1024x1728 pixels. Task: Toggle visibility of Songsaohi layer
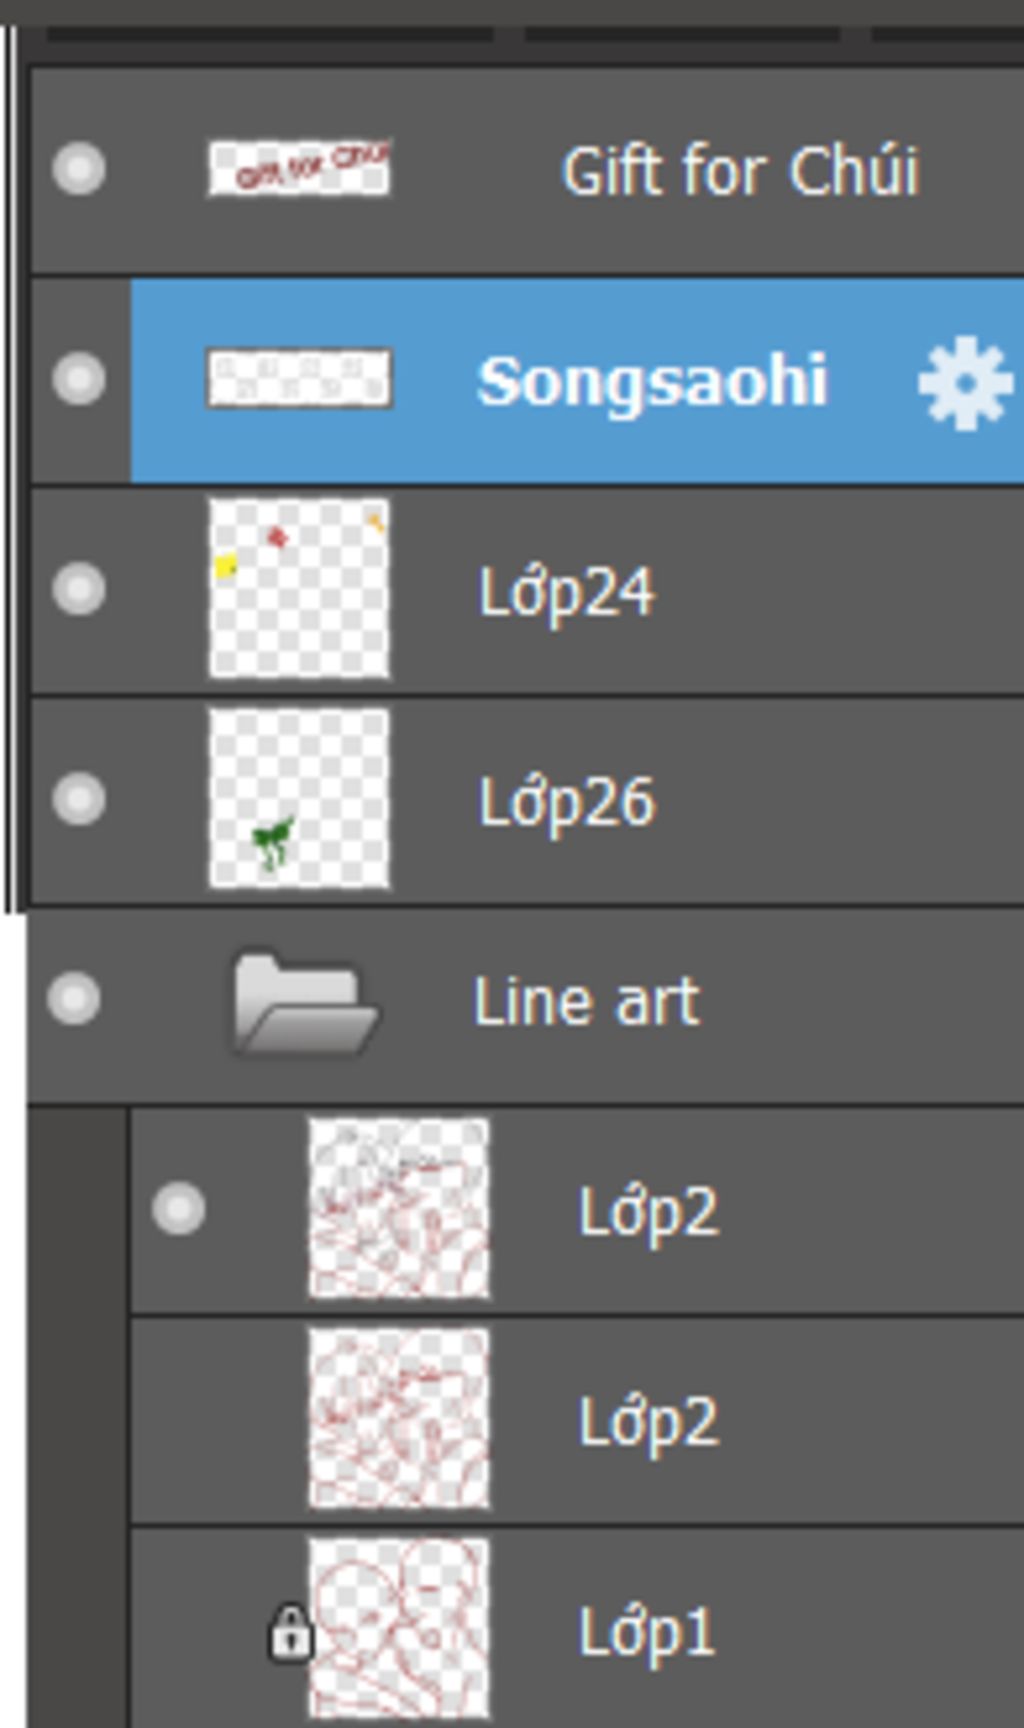[79, 378]
